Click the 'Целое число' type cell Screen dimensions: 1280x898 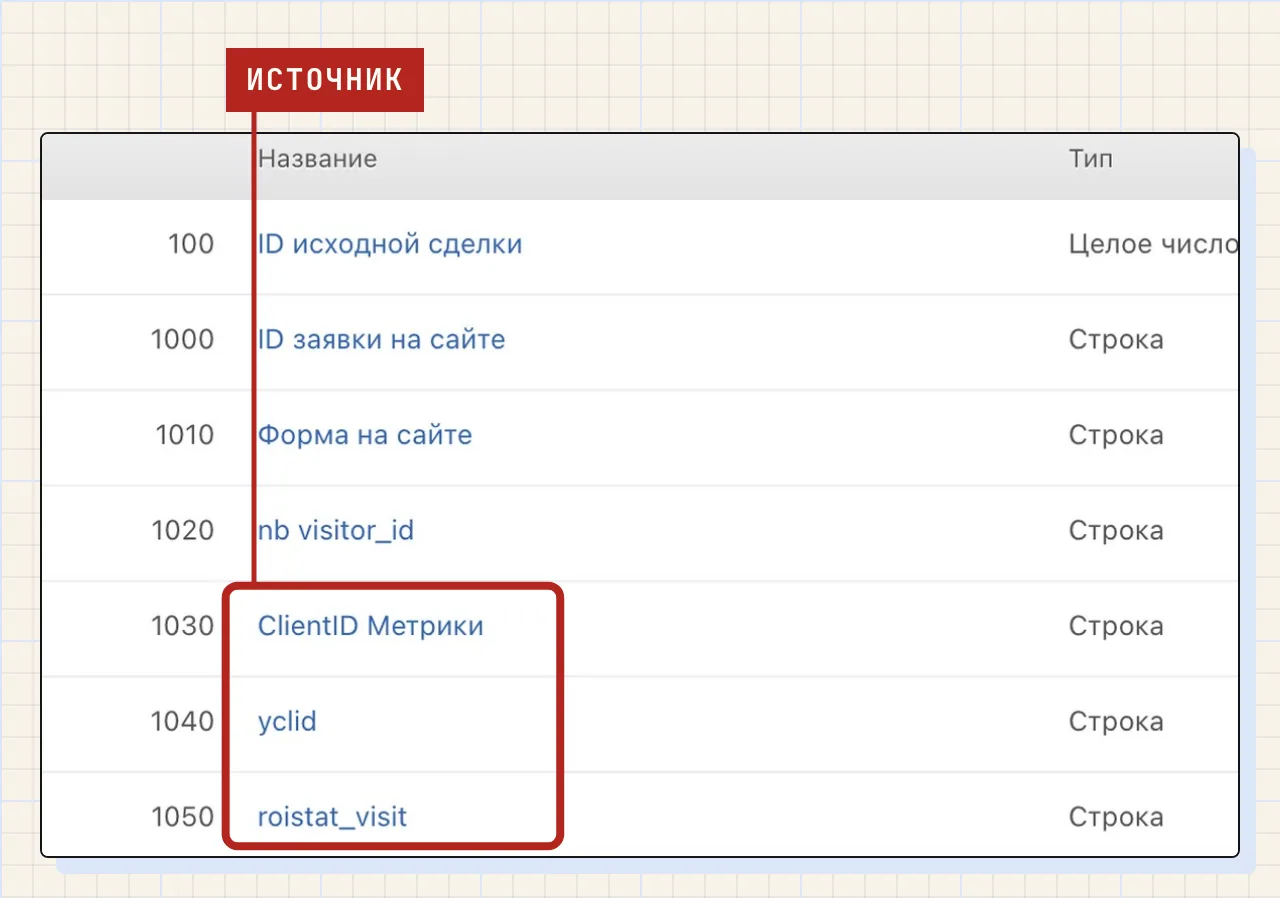[x=1153, y=244]
